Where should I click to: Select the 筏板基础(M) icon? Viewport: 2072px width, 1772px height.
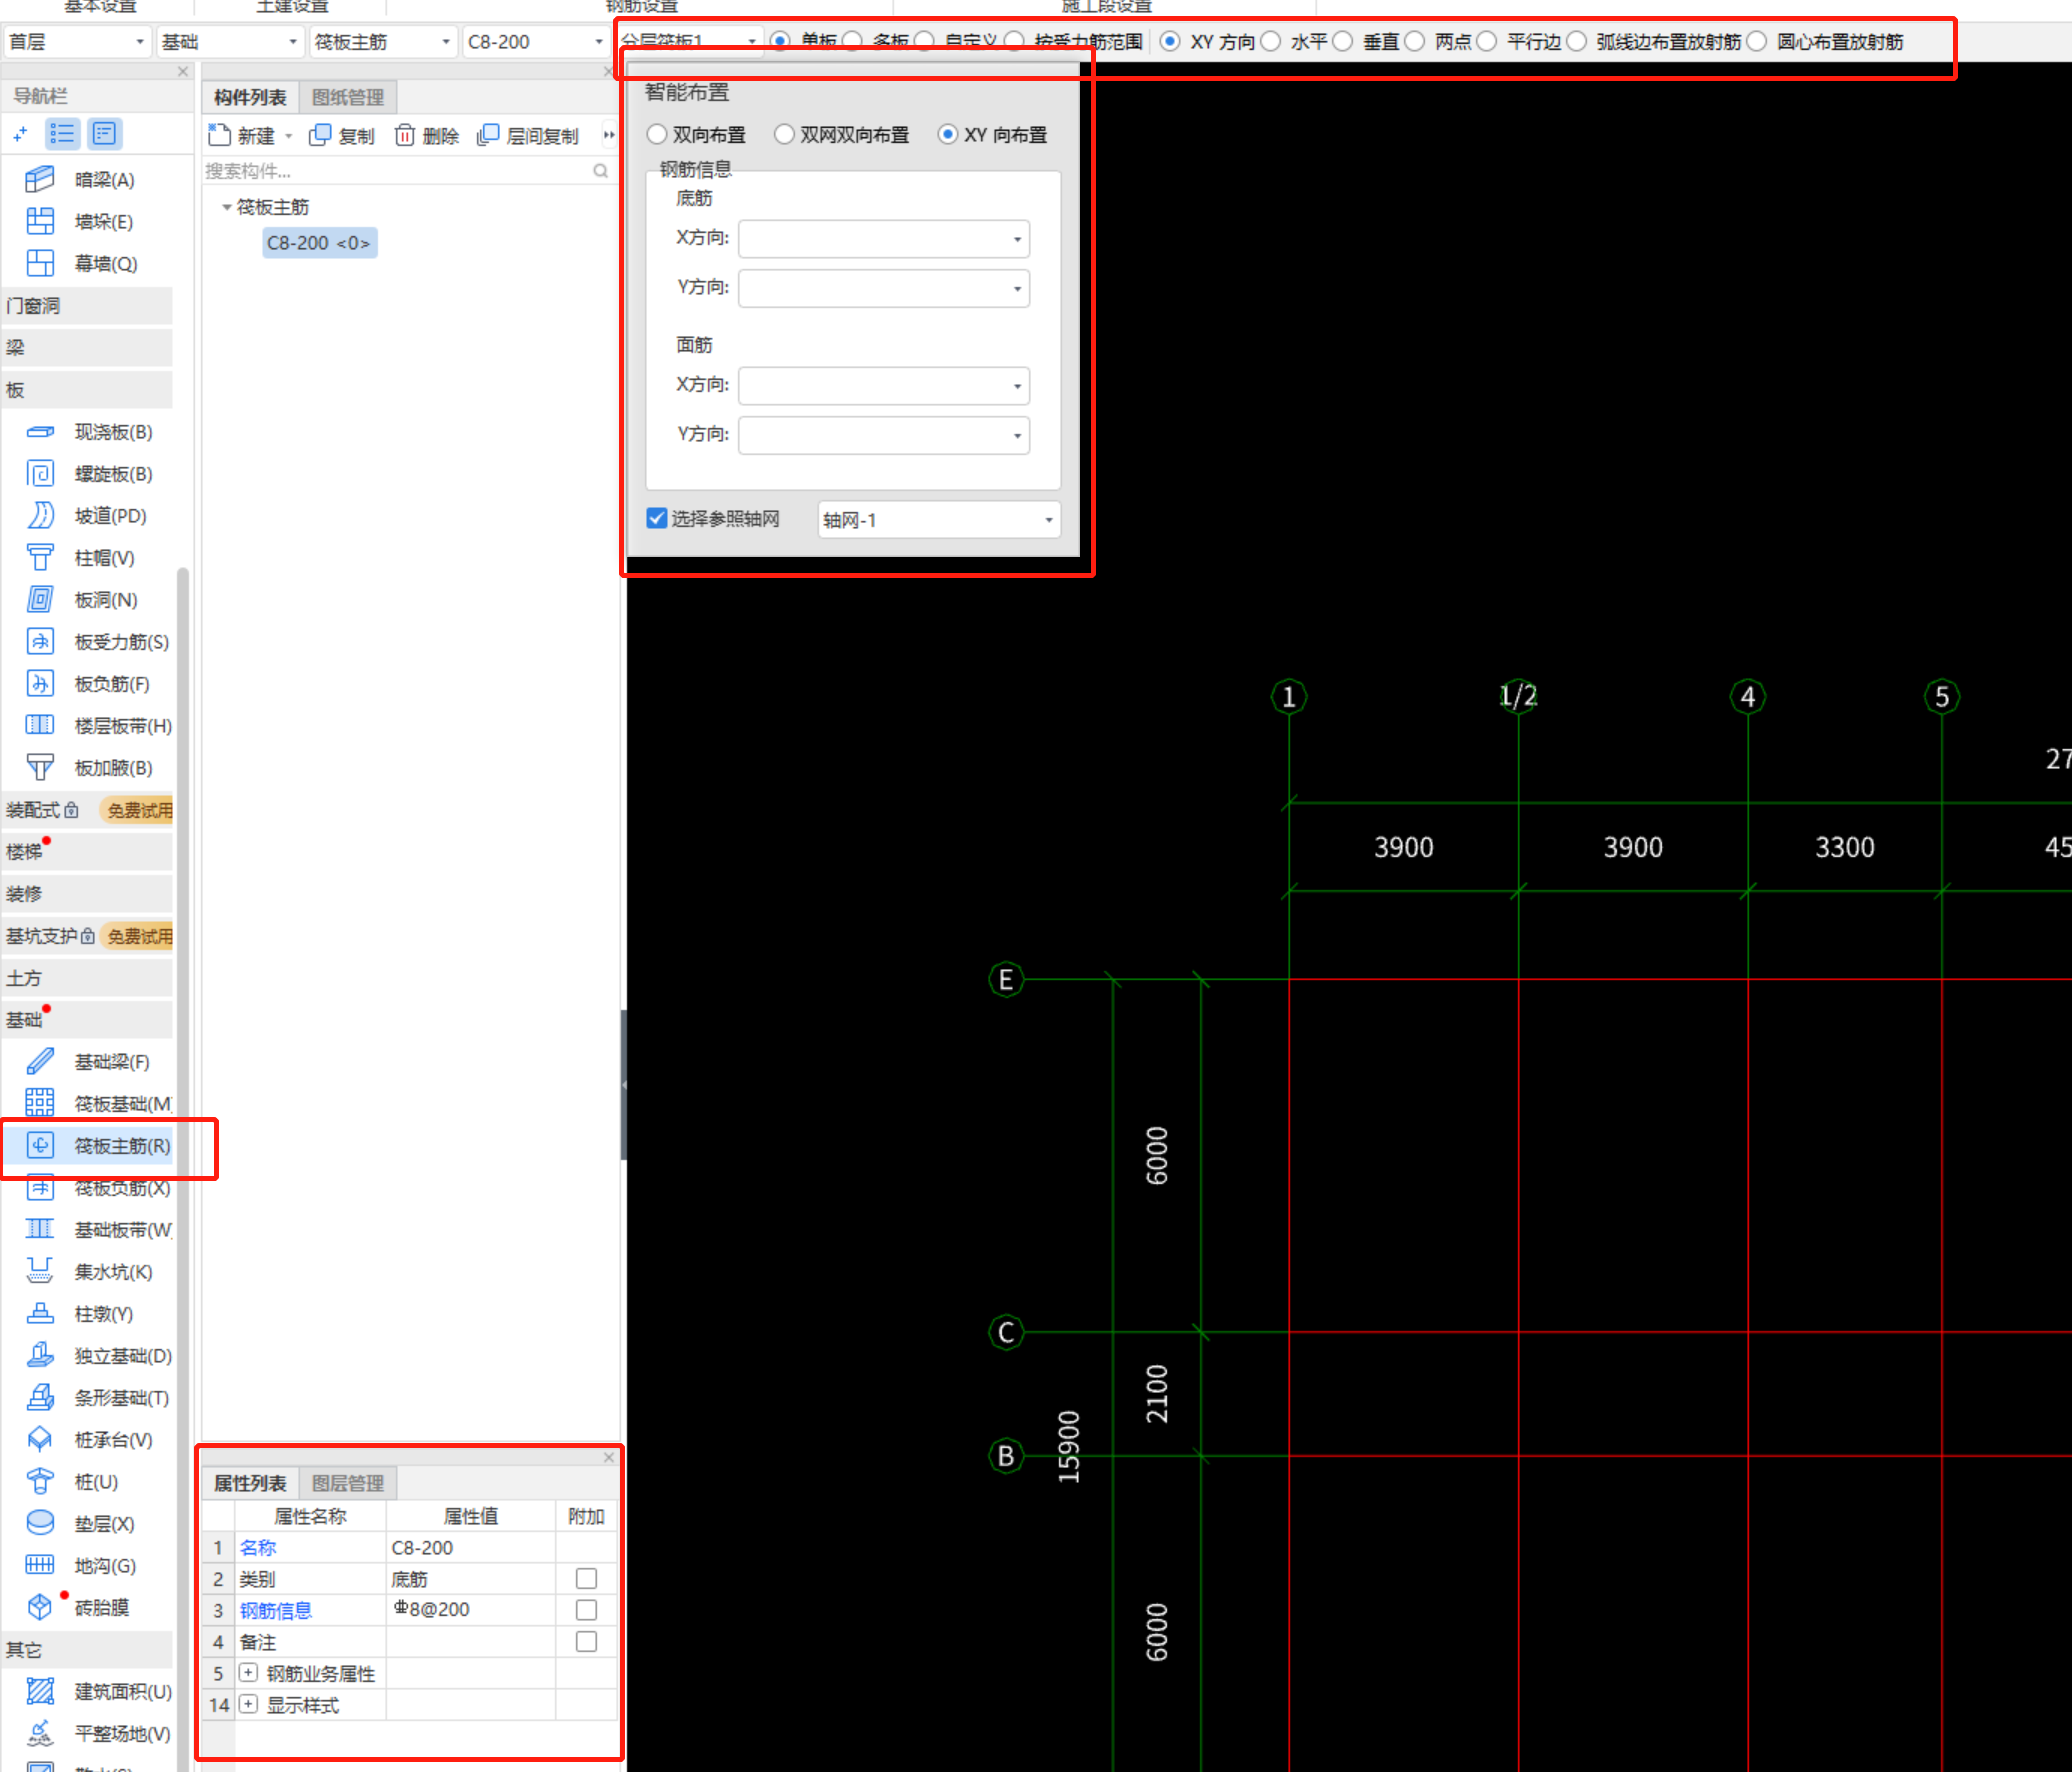tap(40, 1104)
